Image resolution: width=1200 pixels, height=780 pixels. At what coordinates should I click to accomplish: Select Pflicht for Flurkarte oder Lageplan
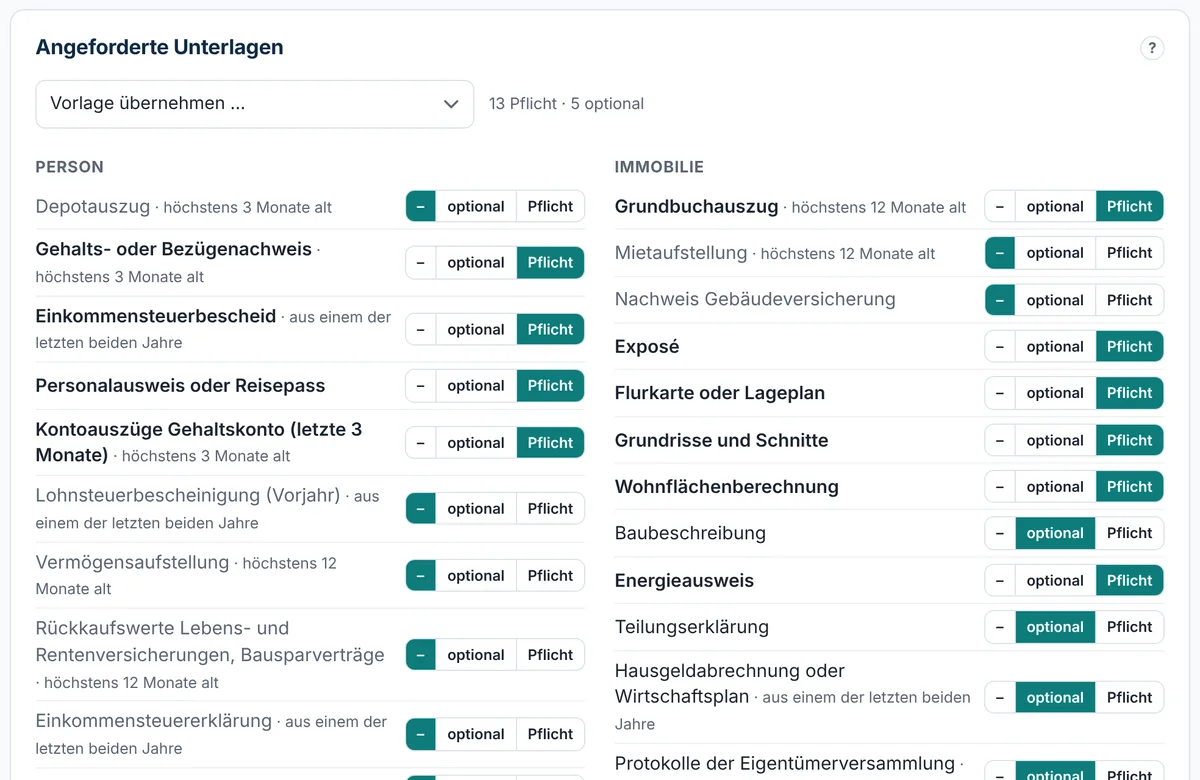pyautogui.click(x=1130, y=393)
